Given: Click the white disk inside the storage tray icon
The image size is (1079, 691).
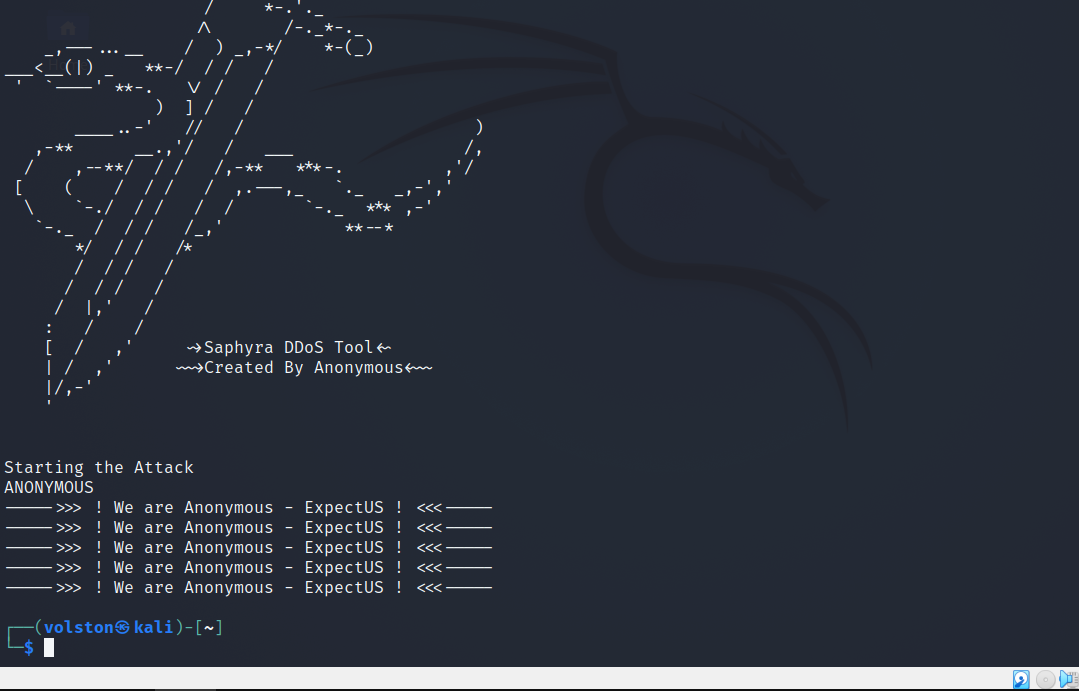Looking at the screenshot, I should (x=1019, y=676).
